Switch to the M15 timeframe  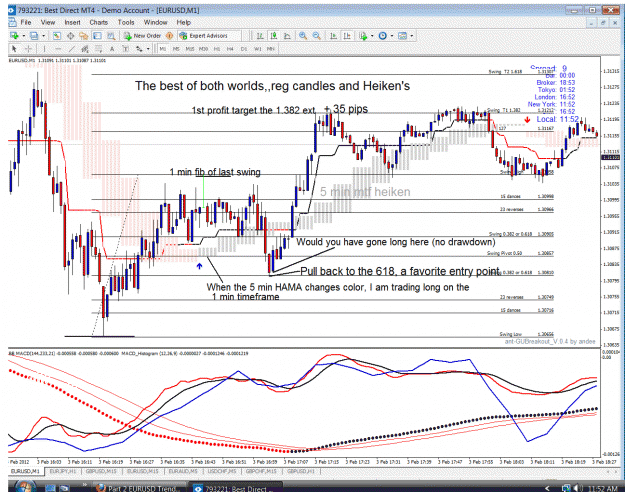pyautogui.click(x=190, y=49)
